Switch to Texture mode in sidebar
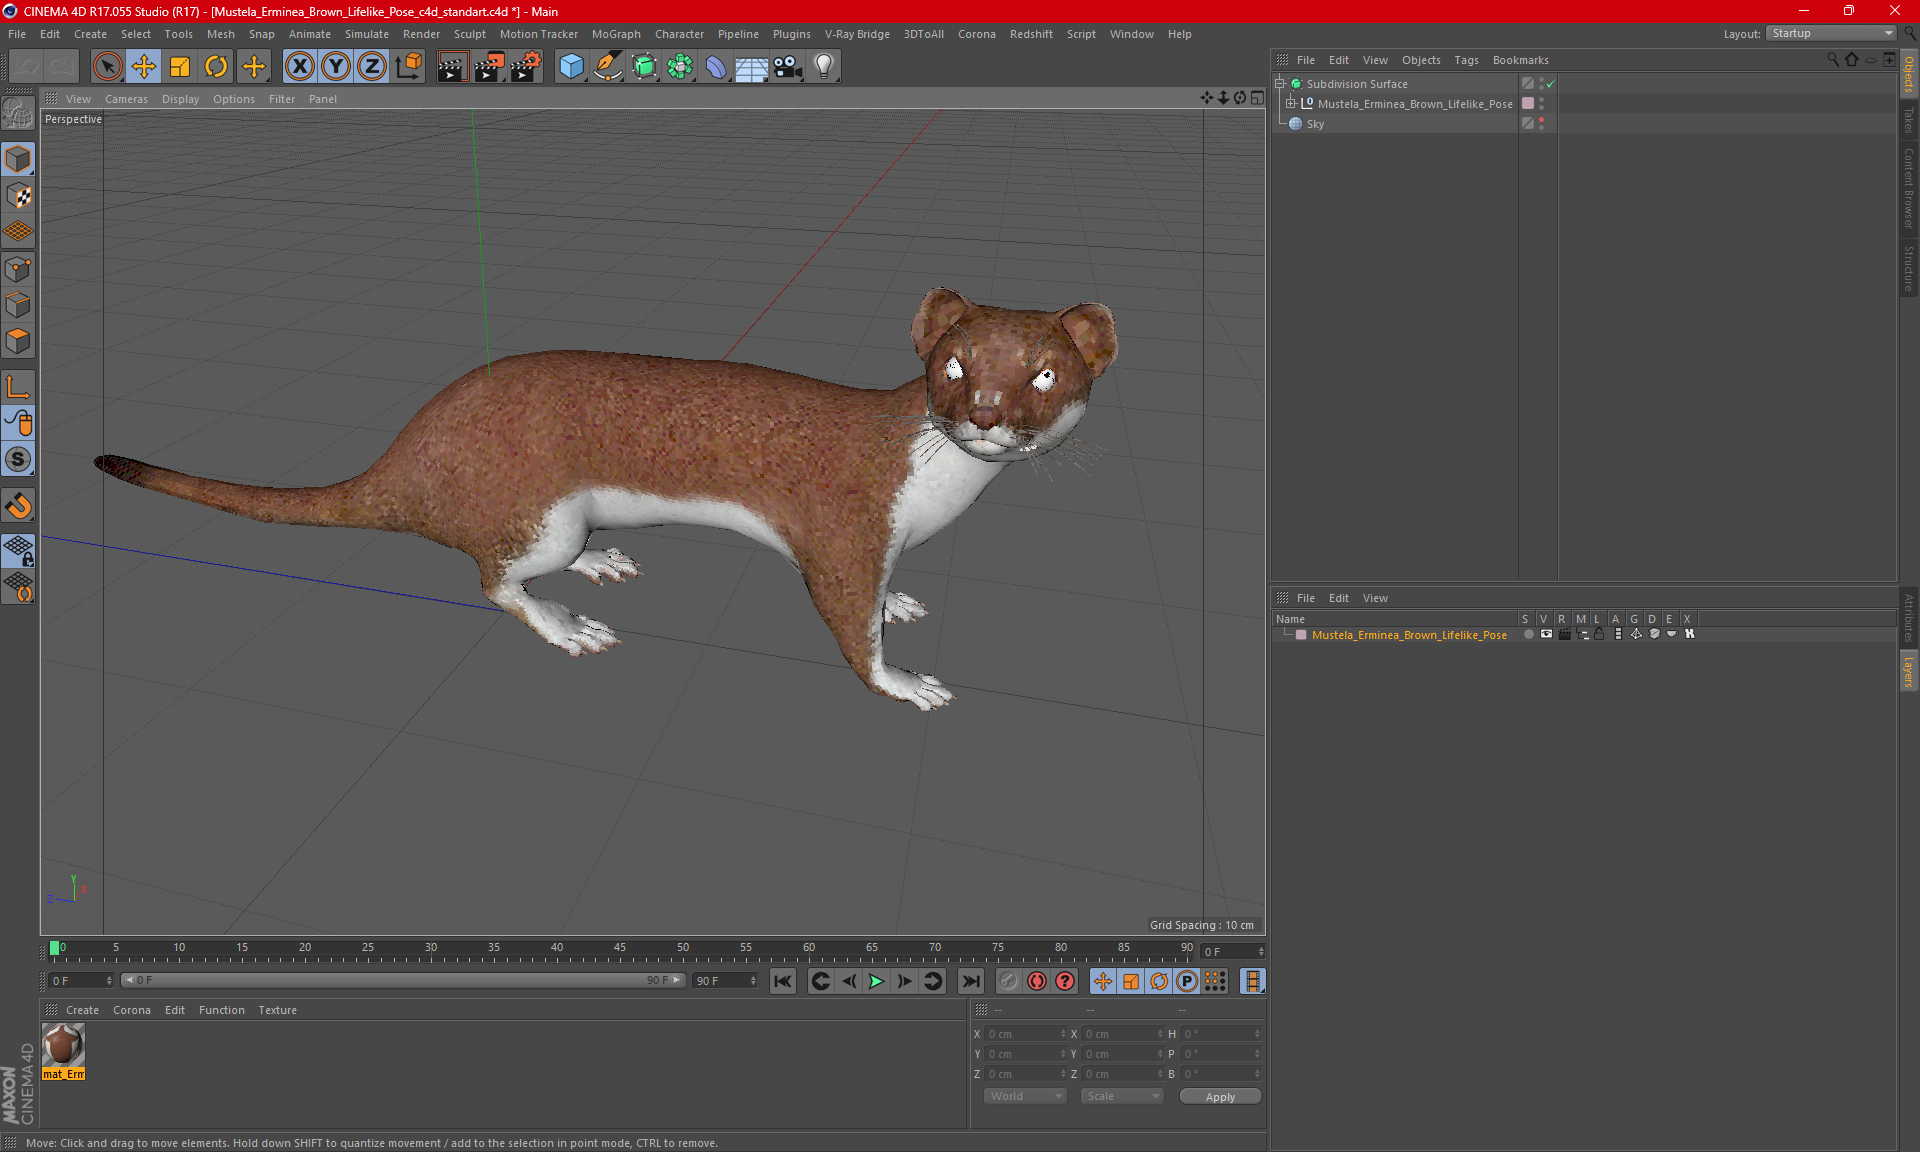The image size is (1920, 1152). [18, 196]
